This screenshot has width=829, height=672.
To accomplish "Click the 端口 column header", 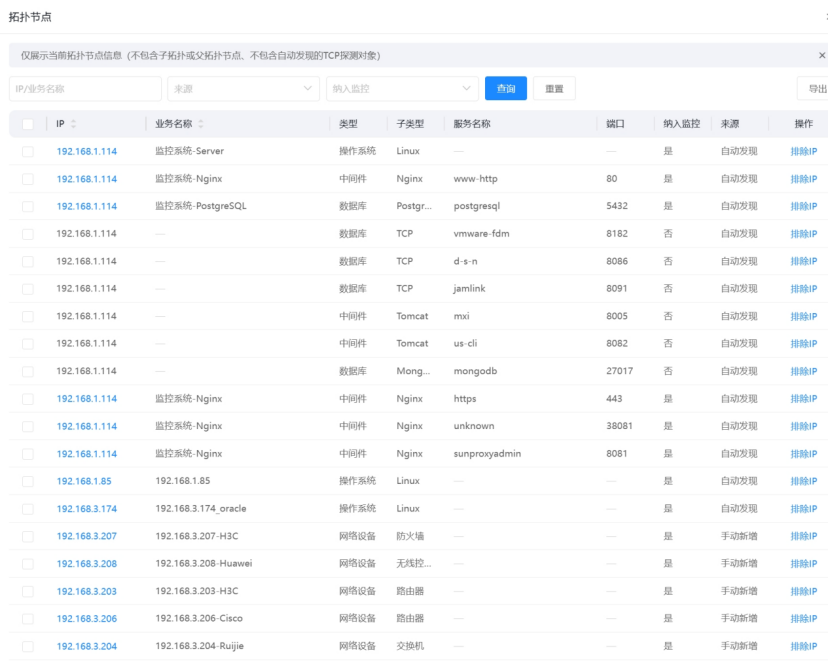I will [x=615, y=124].
